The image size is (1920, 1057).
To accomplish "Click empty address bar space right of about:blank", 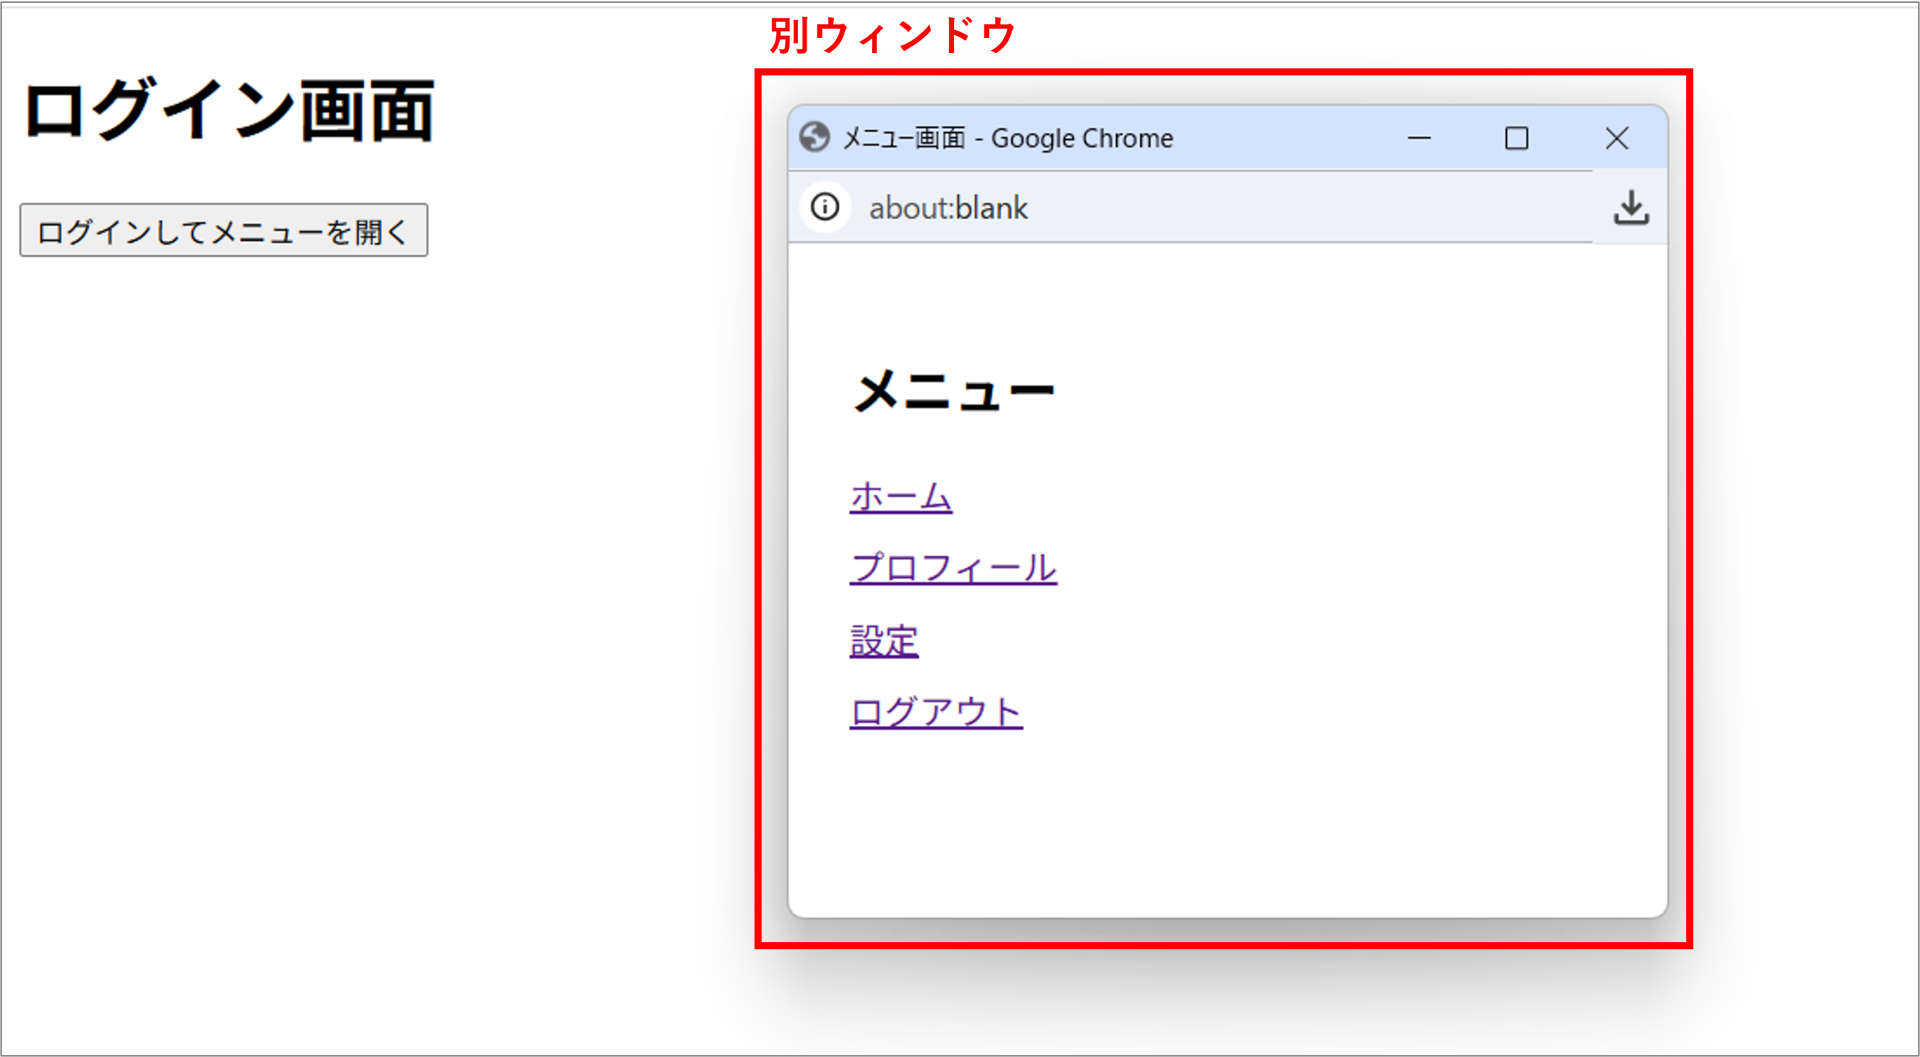I will click(1300, 208).
